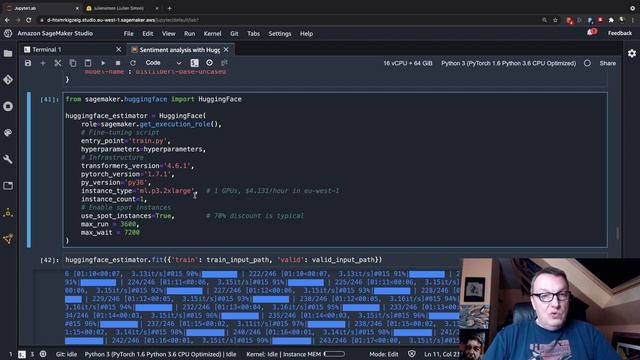
Task: Cut selected cell with scissors icon
Action: tap(58, 63)
